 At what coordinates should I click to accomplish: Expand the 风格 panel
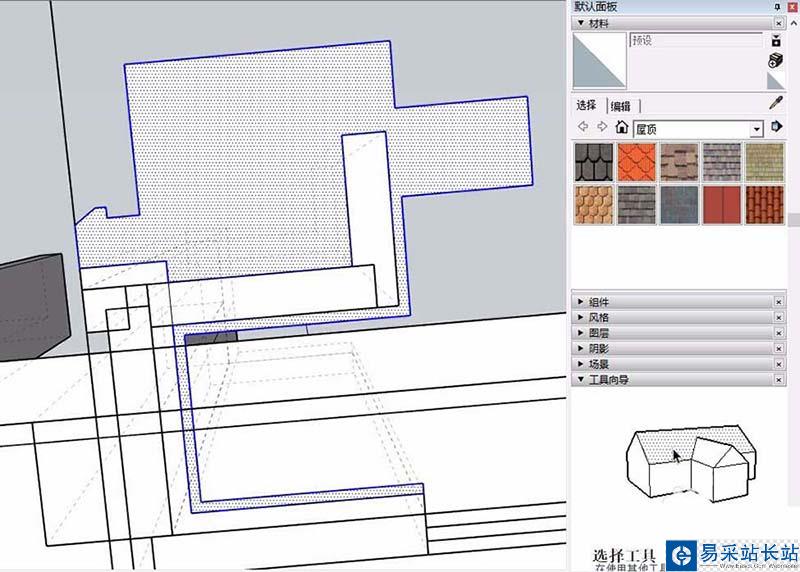(581, 317)
